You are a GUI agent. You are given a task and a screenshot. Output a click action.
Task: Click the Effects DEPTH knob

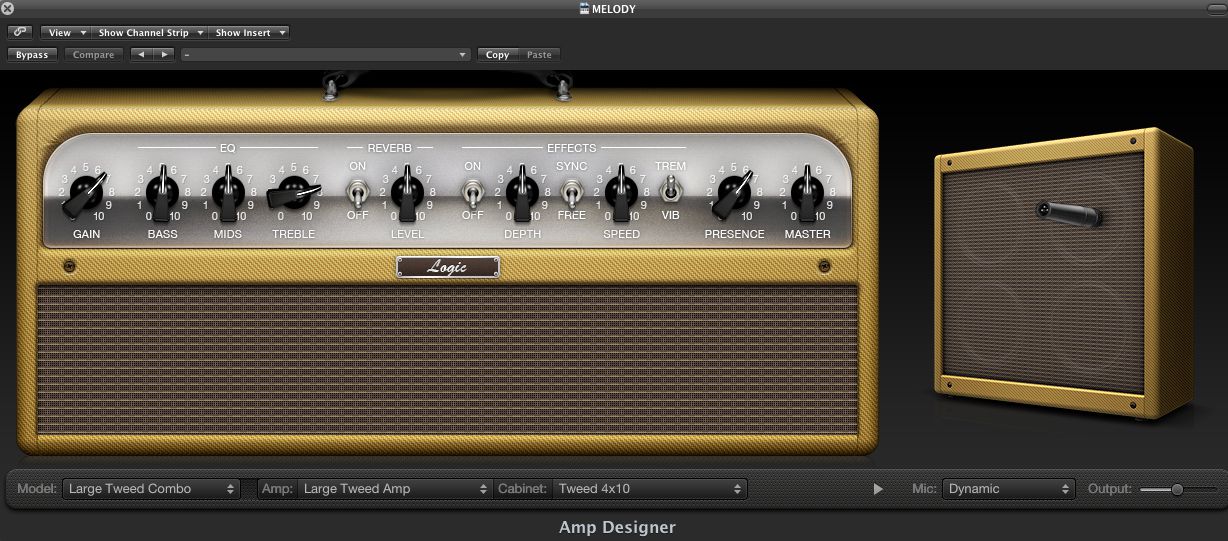[x=521, y=191]
